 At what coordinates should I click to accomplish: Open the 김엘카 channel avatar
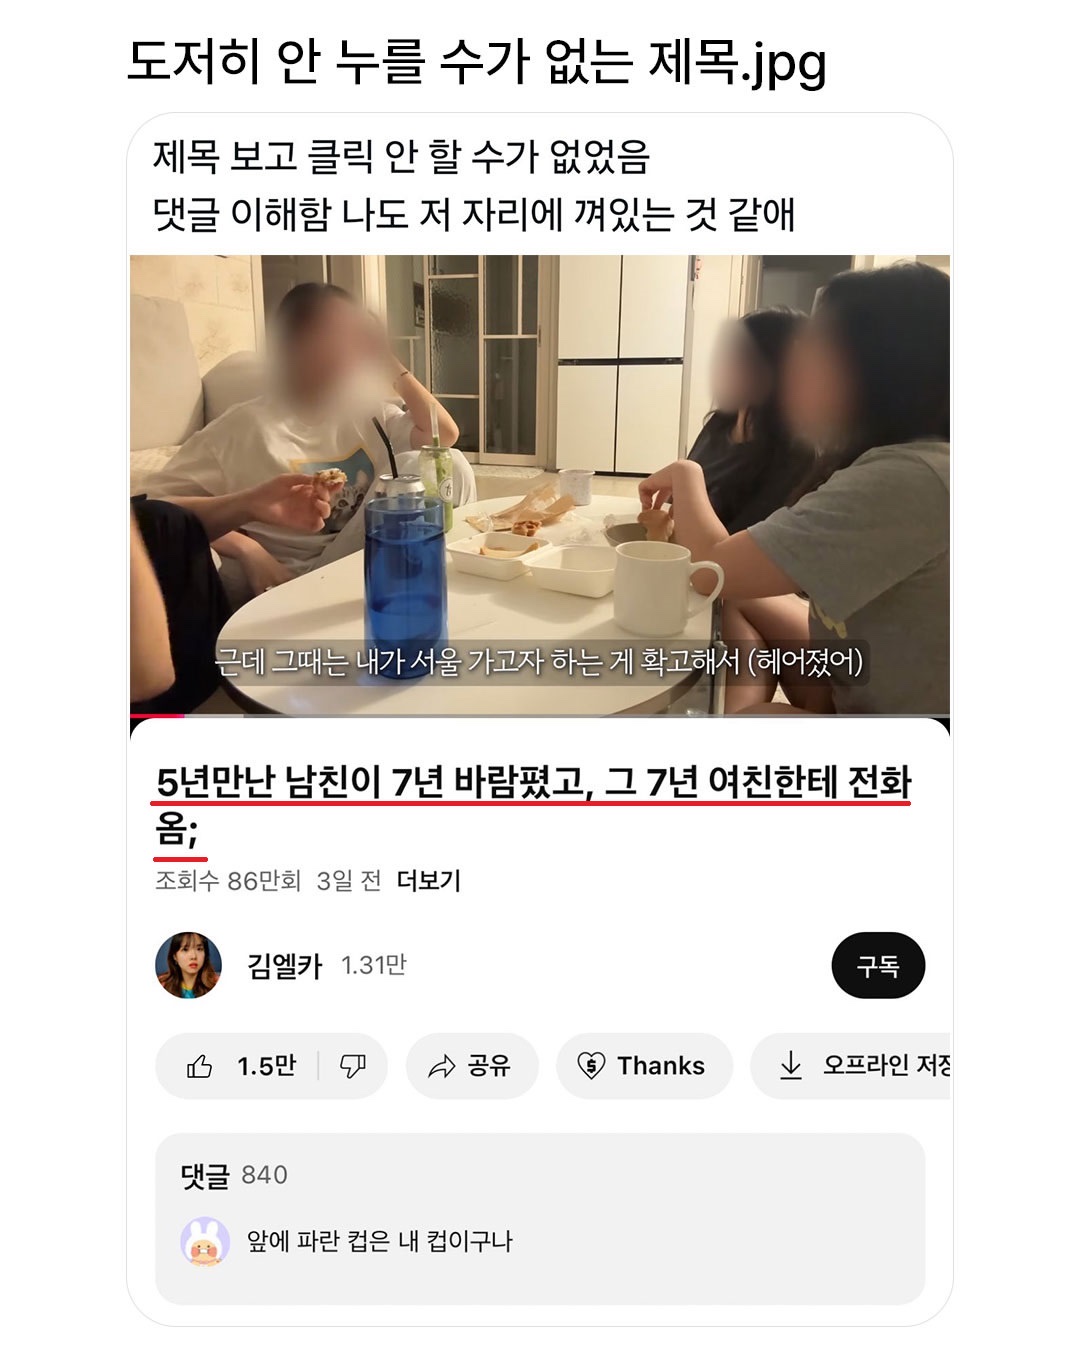(188, 965)
